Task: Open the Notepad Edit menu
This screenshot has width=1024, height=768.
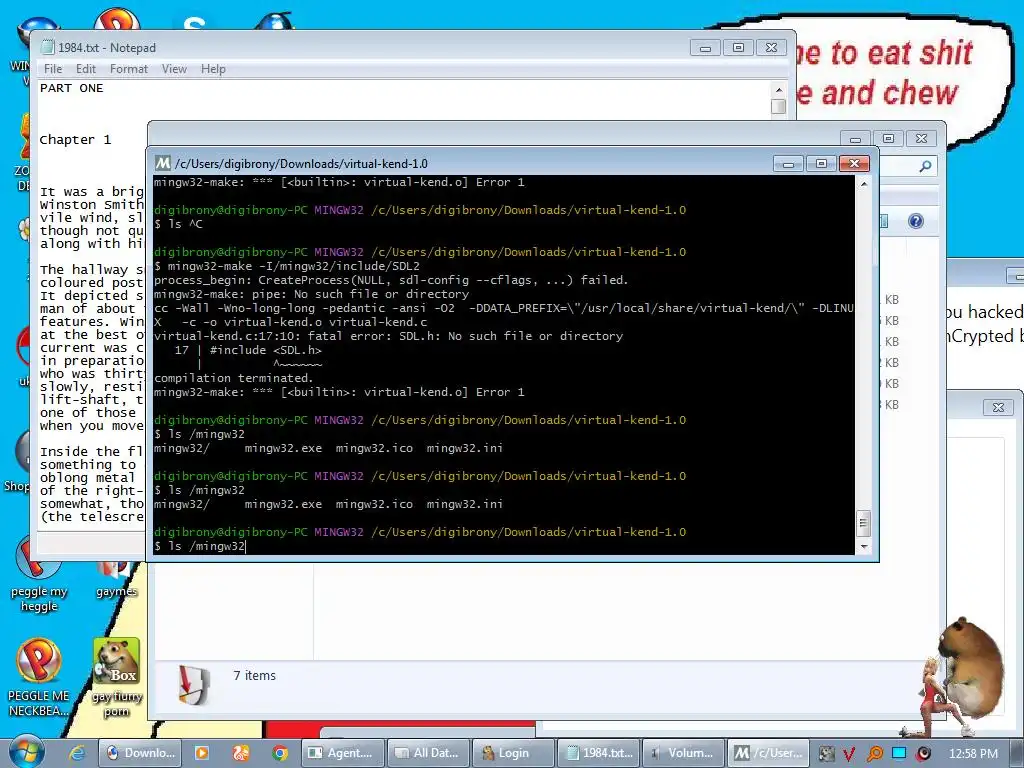Action: coord(86,69)
